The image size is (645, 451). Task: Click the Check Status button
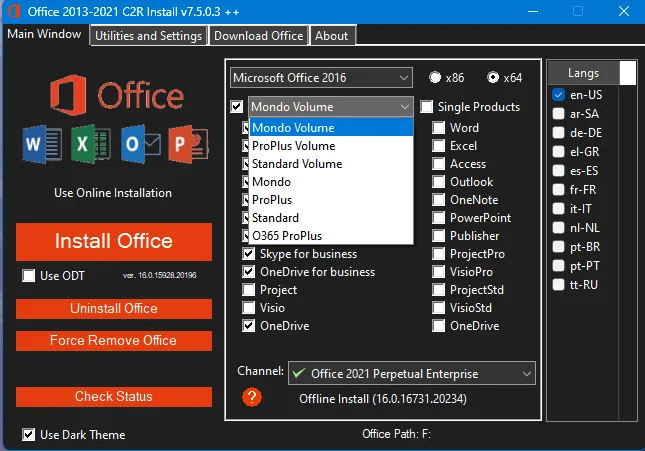pyautogui.click(x=114, y=397)
